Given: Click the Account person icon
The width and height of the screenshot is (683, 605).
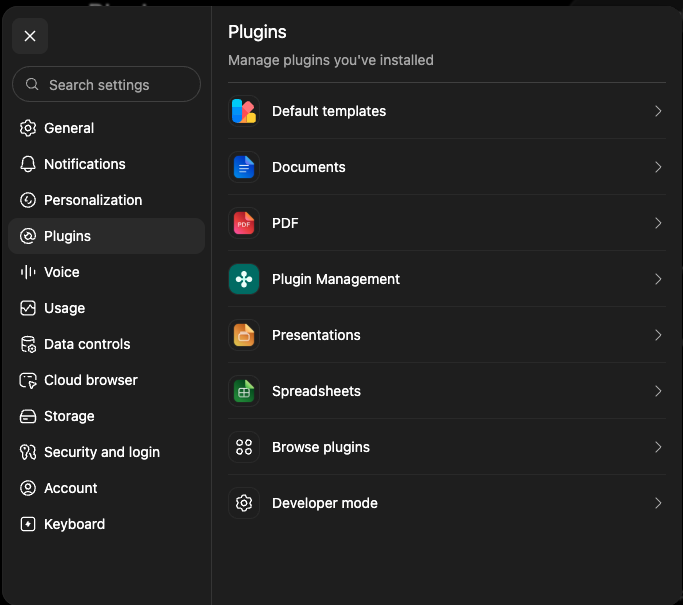Looking at the screenshot, I should [x=28, y=488].
